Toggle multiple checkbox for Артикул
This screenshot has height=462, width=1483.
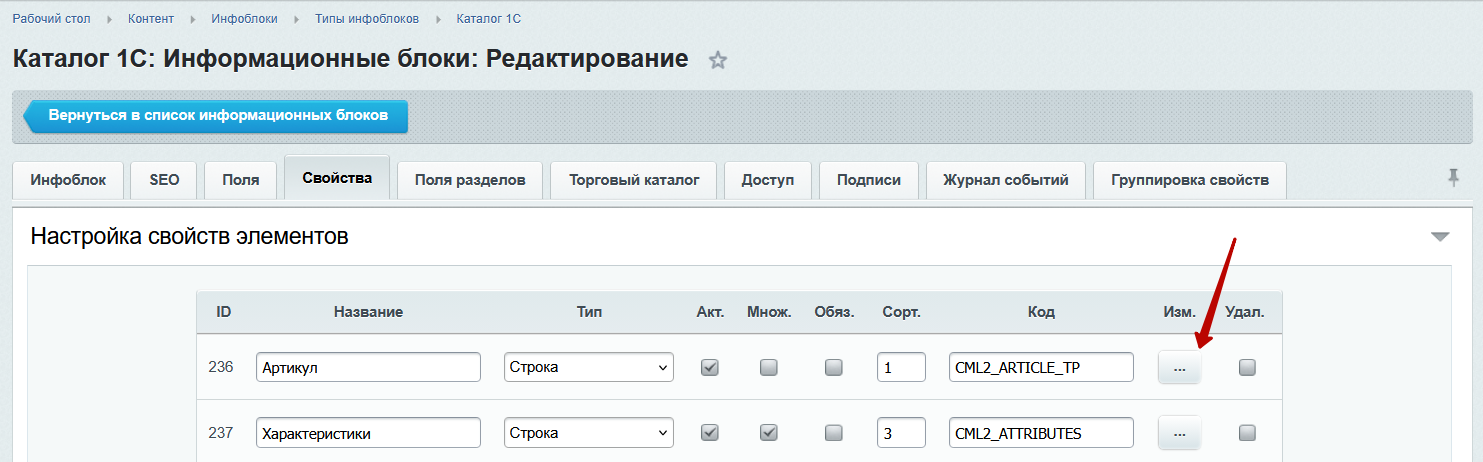[768, 368]
